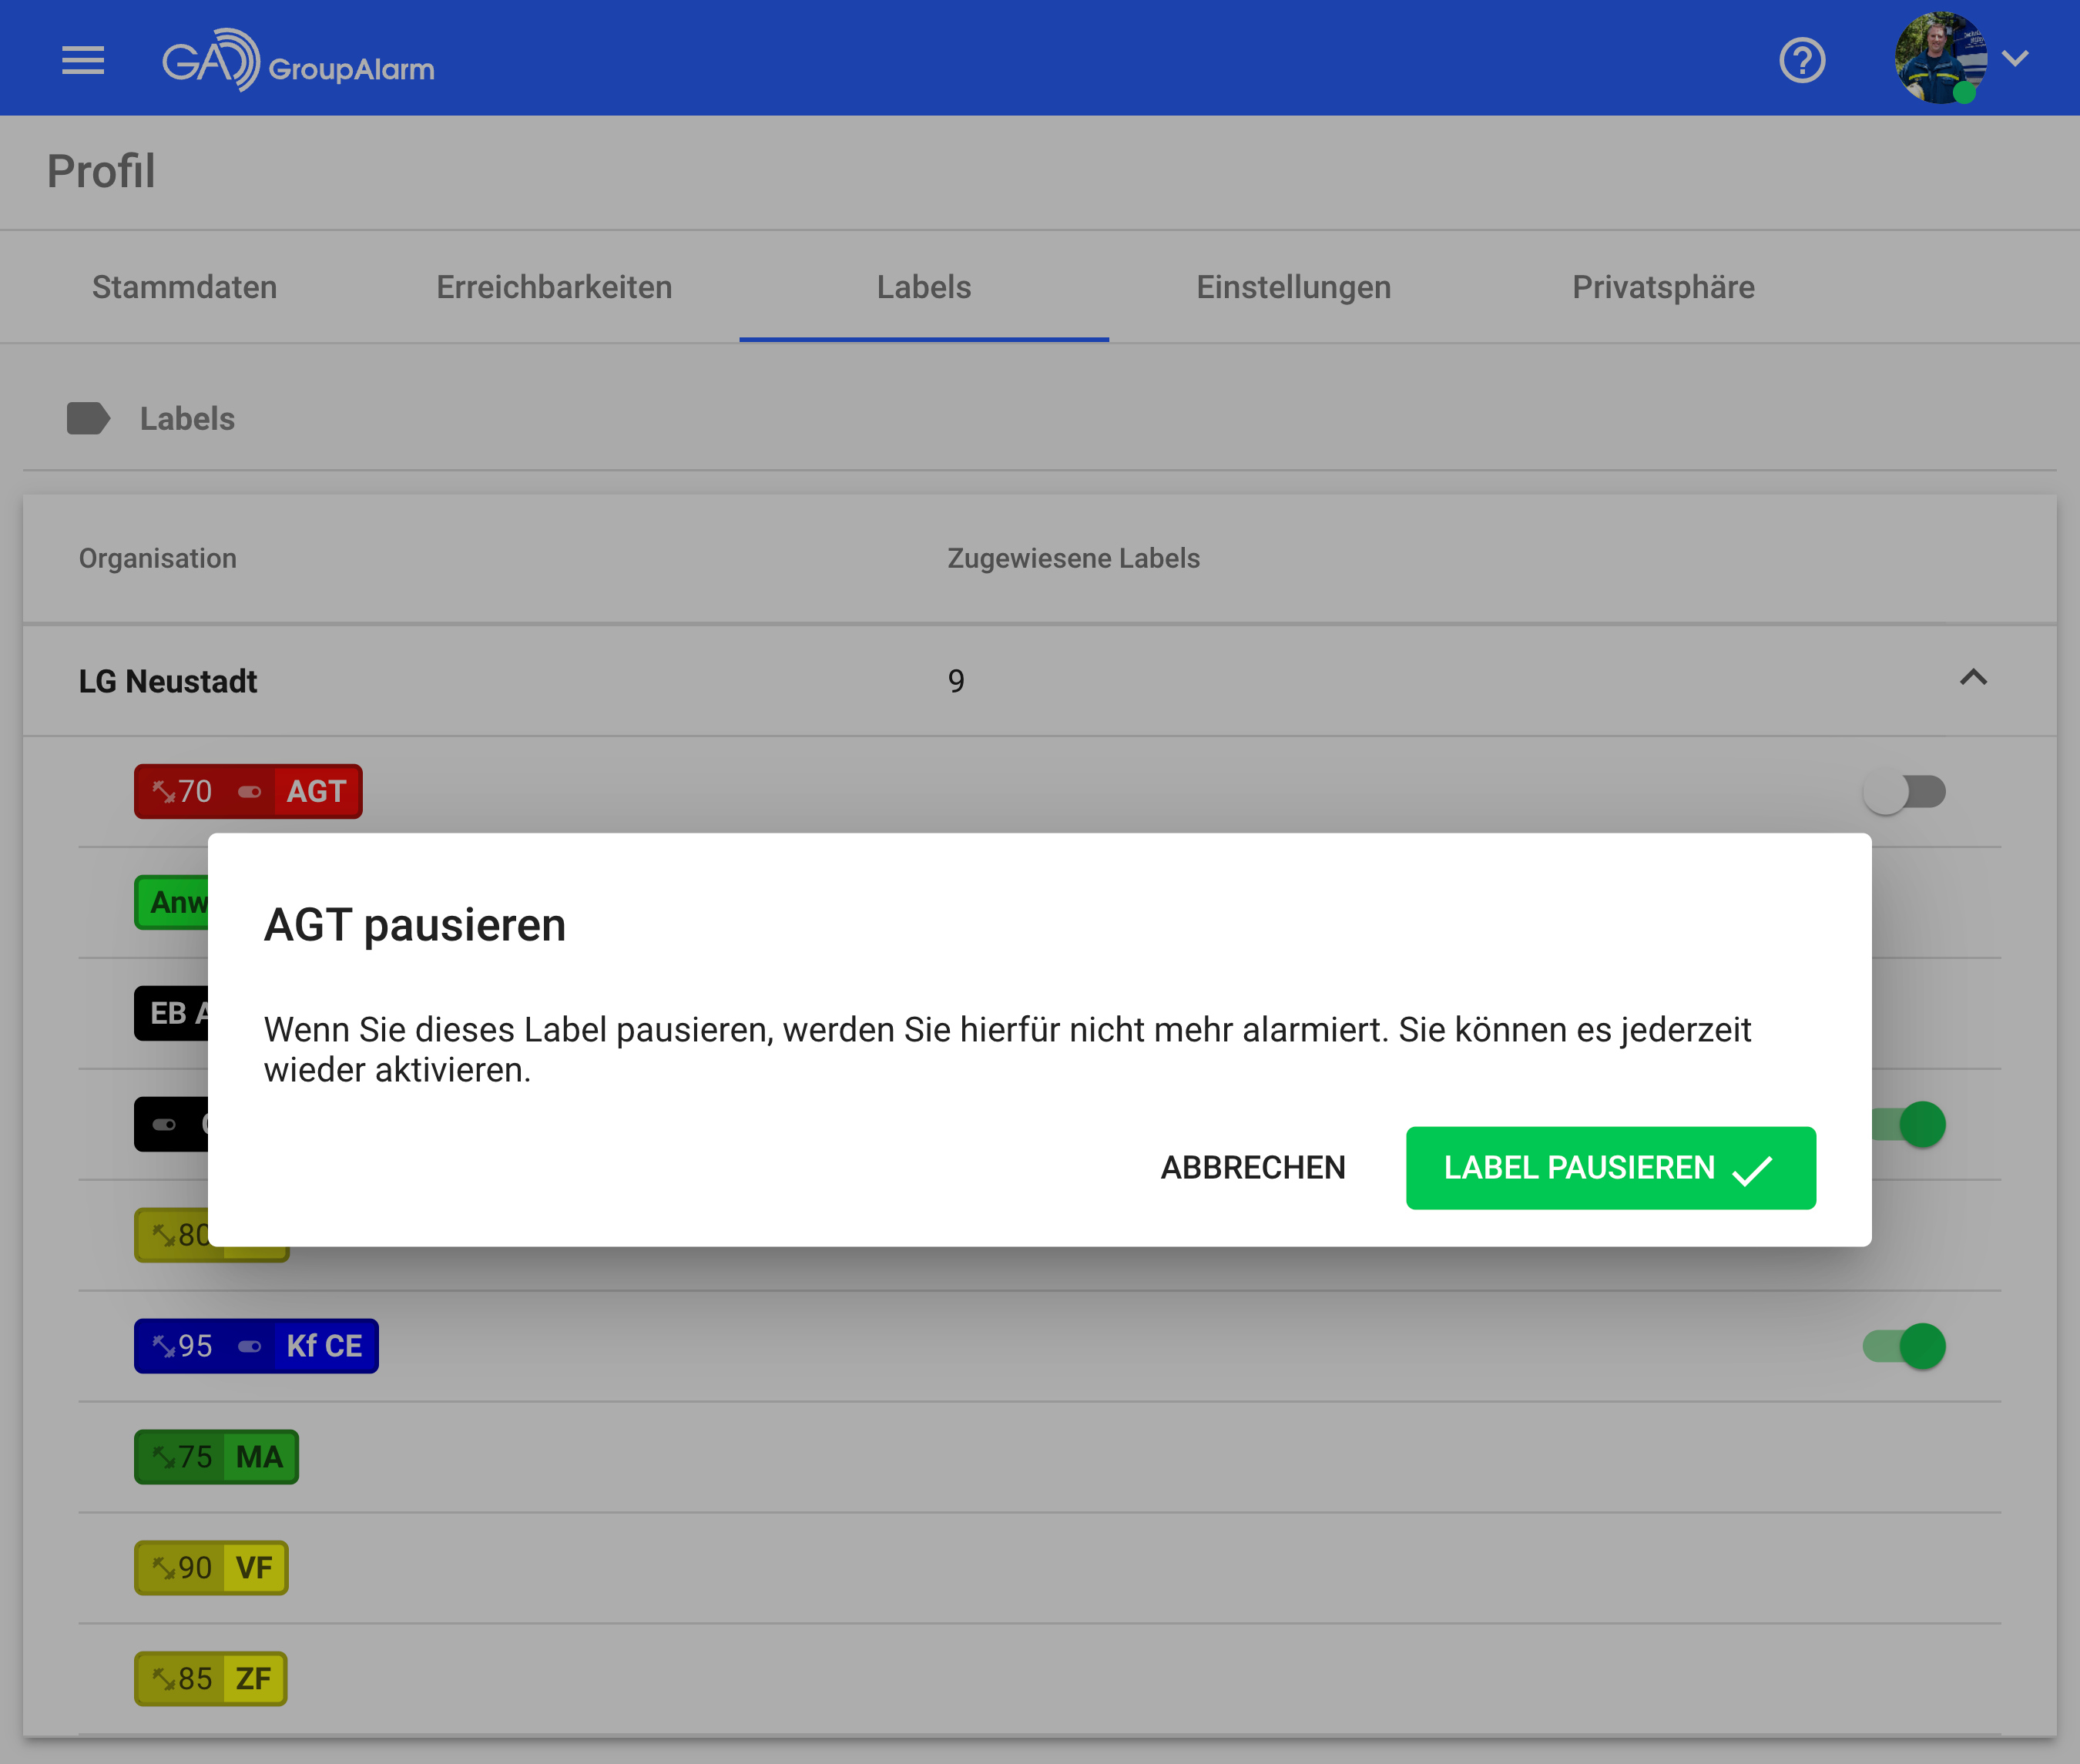Viewport: 2080px width, 1764px height.
Task: Expand the account dropdown arrow
Action: tap(2016, 58)
